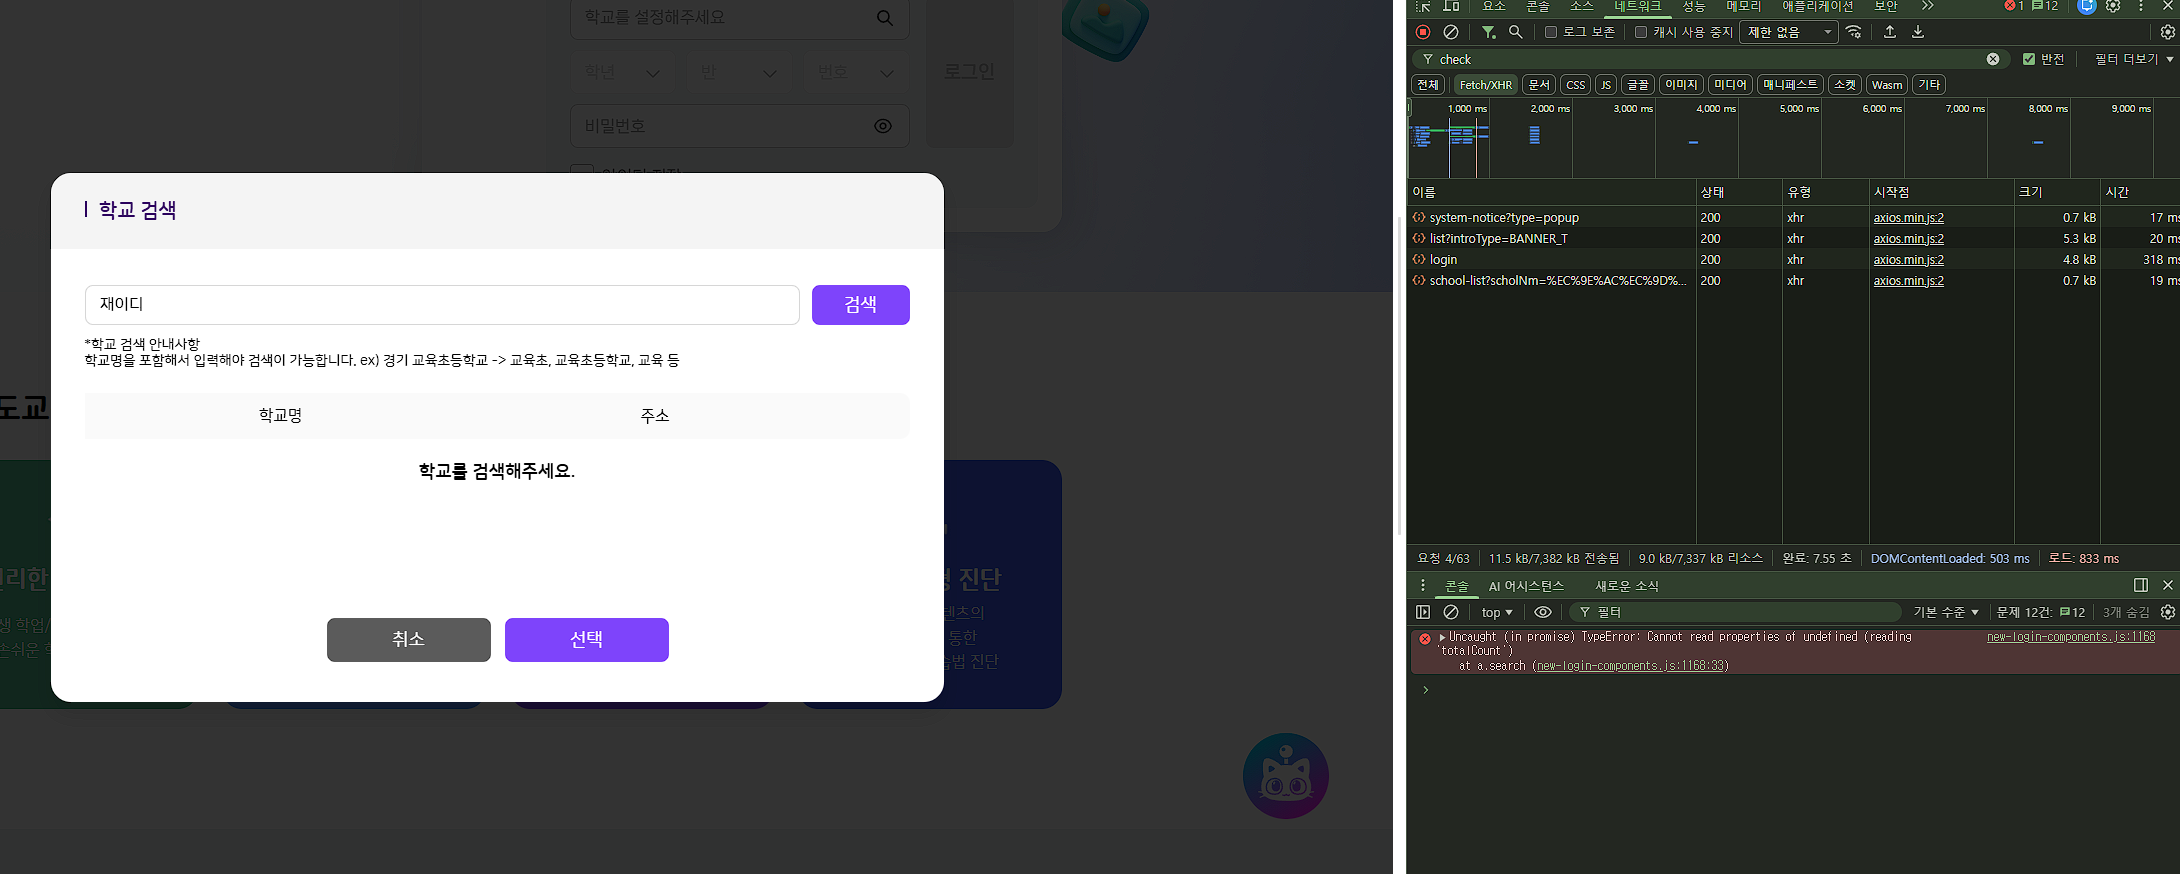Click the purple 검색 button

point(860,305)
